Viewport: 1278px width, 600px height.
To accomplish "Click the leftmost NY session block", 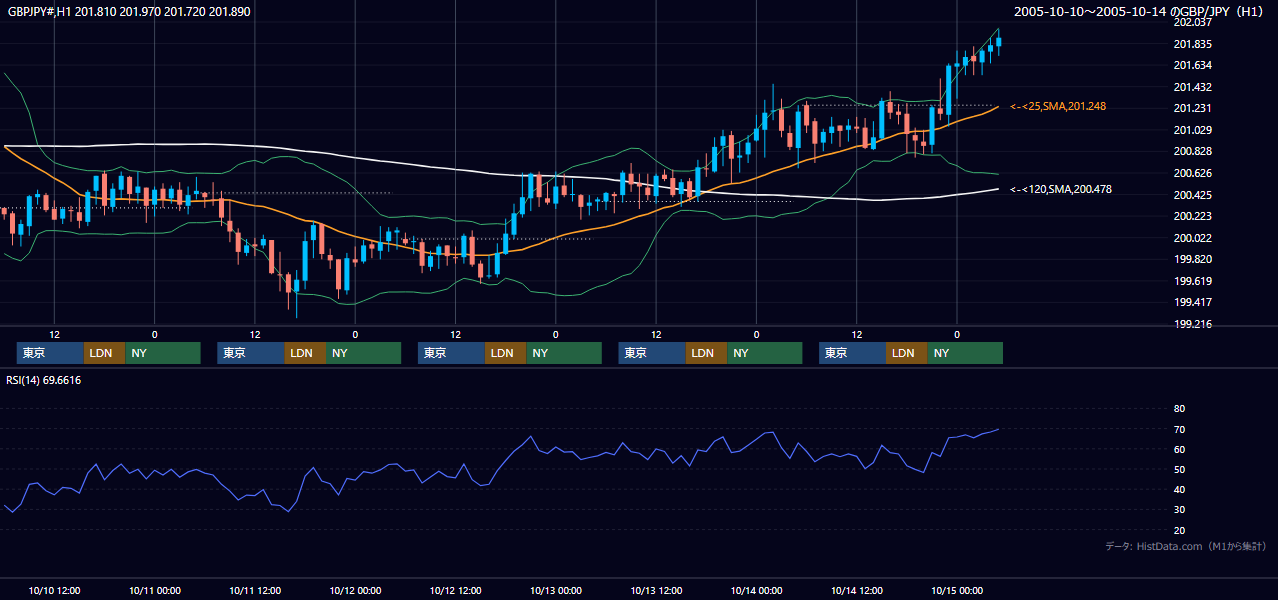I will coord(163,353).
